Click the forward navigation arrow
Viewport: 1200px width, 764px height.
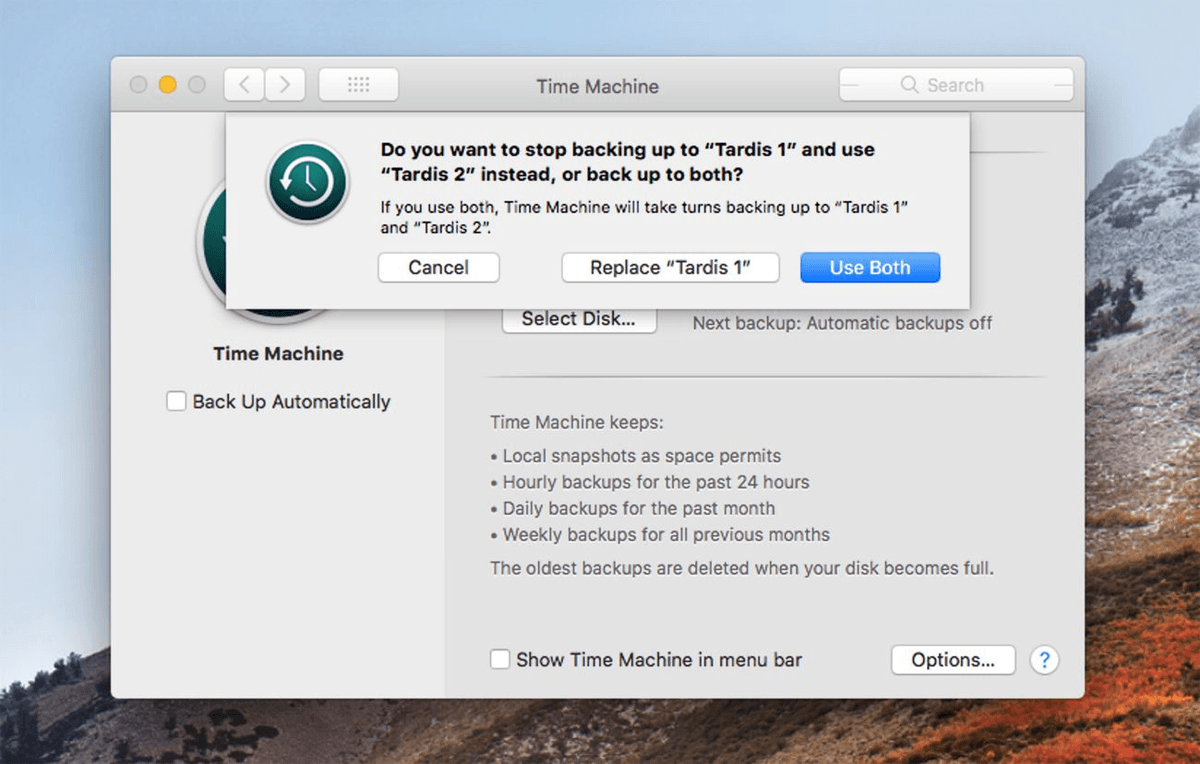(285, 84)
